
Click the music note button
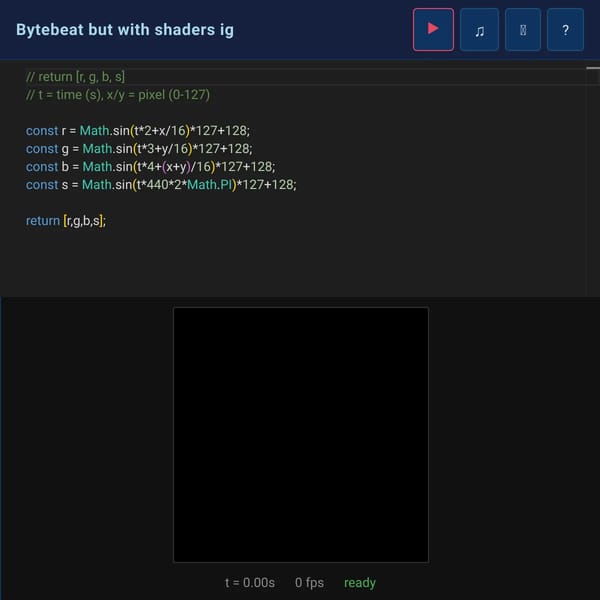pos(479,29)
